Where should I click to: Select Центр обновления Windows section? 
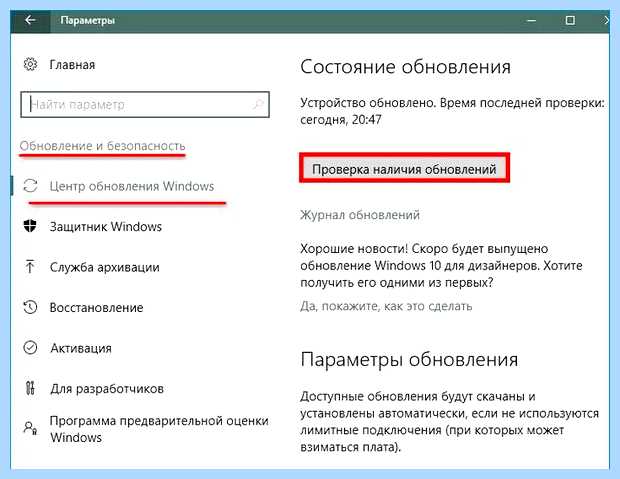point(132,186)
